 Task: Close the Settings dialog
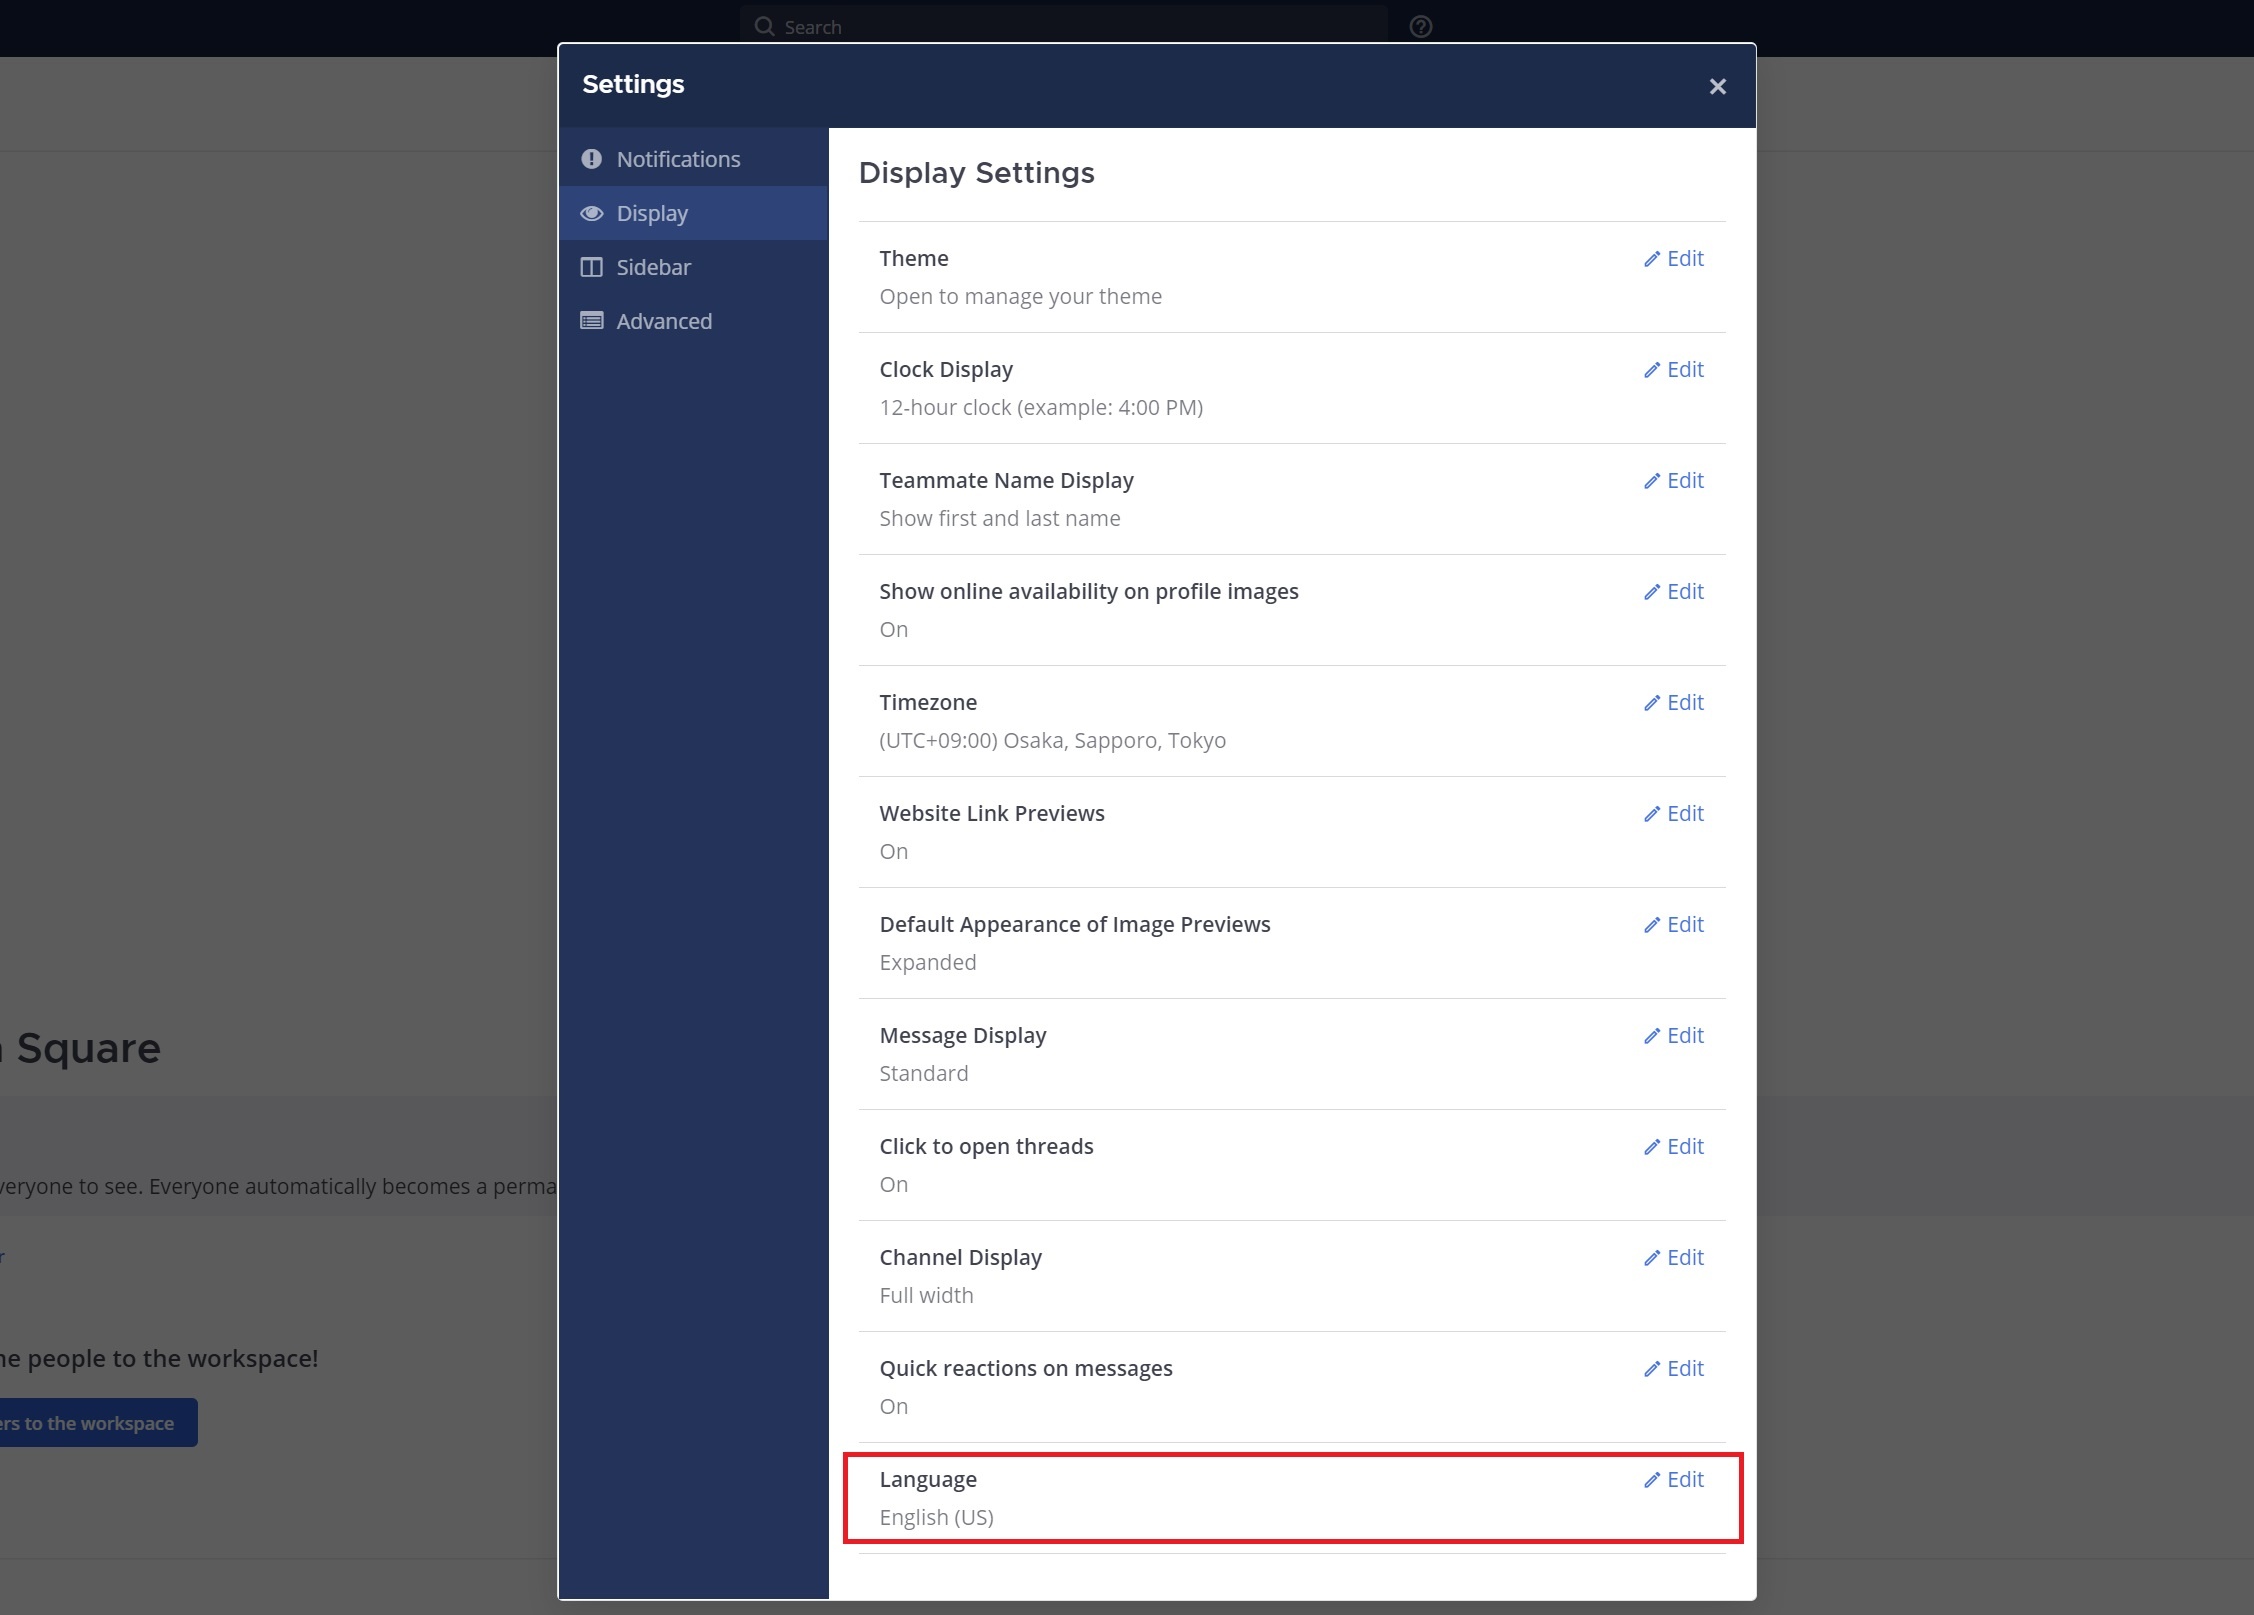click(x=1717, y=87)
